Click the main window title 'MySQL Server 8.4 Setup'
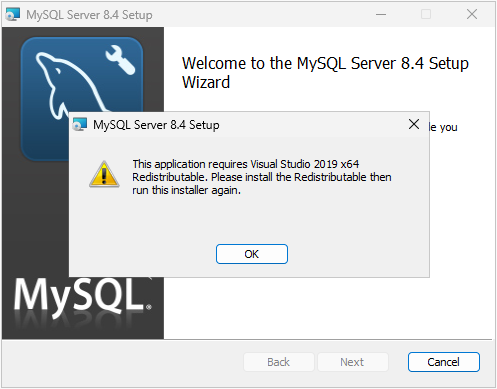 (89, 15)
